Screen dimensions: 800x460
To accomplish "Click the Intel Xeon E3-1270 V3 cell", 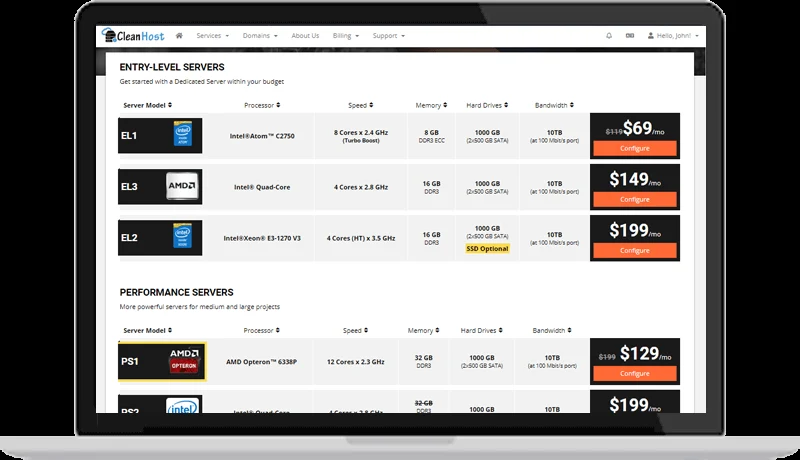I will click(x=262, y=238).
